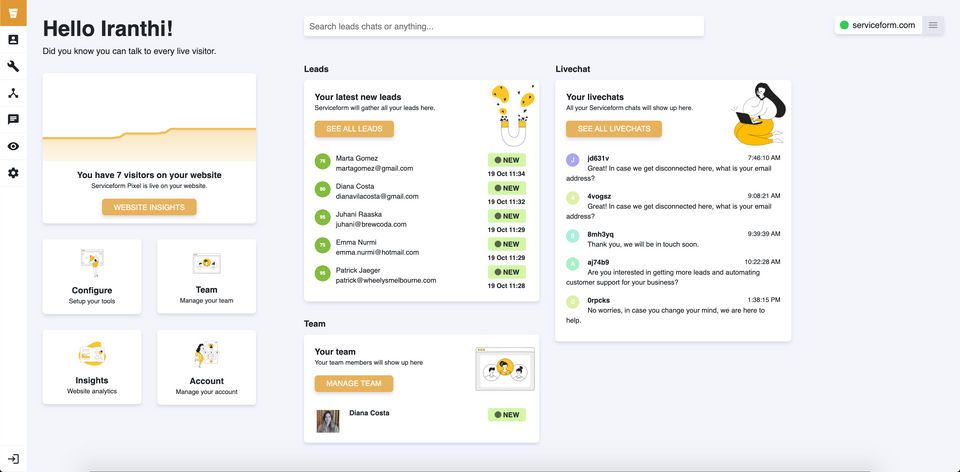
Task: Click the Manage Team button
Action: click(x=354, y=383)
